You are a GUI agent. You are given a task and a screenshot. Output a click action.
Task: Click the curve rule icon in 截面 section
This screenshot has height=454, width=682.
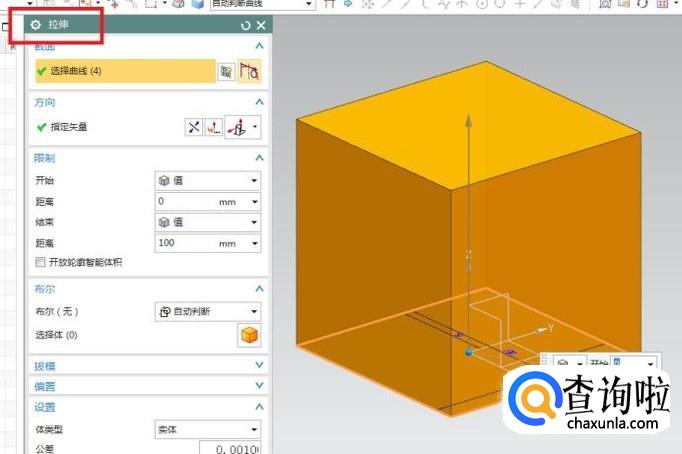coord(250,71)
